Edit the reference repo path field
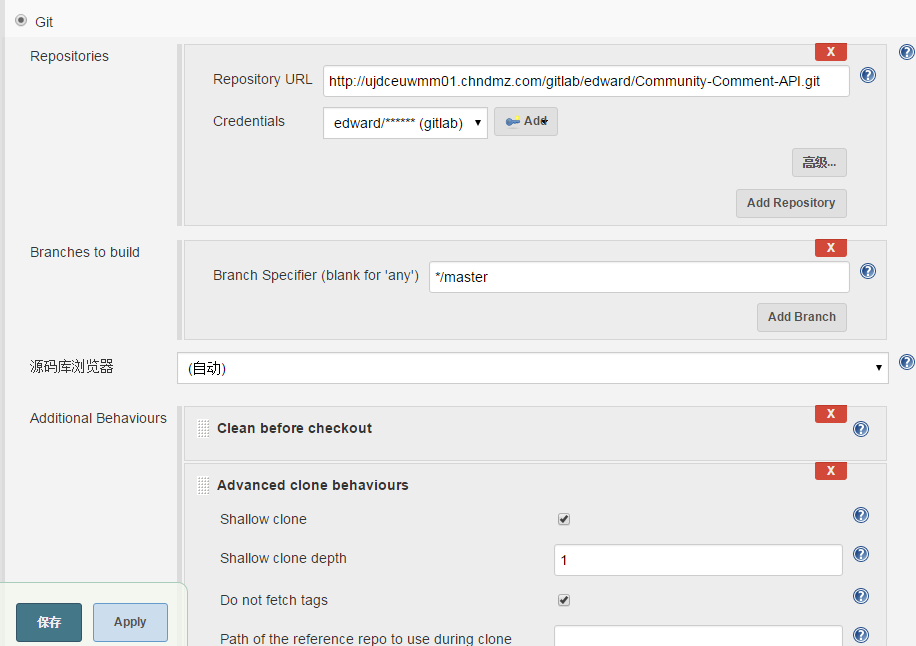 pyautogui.click(x=698, y=636)
